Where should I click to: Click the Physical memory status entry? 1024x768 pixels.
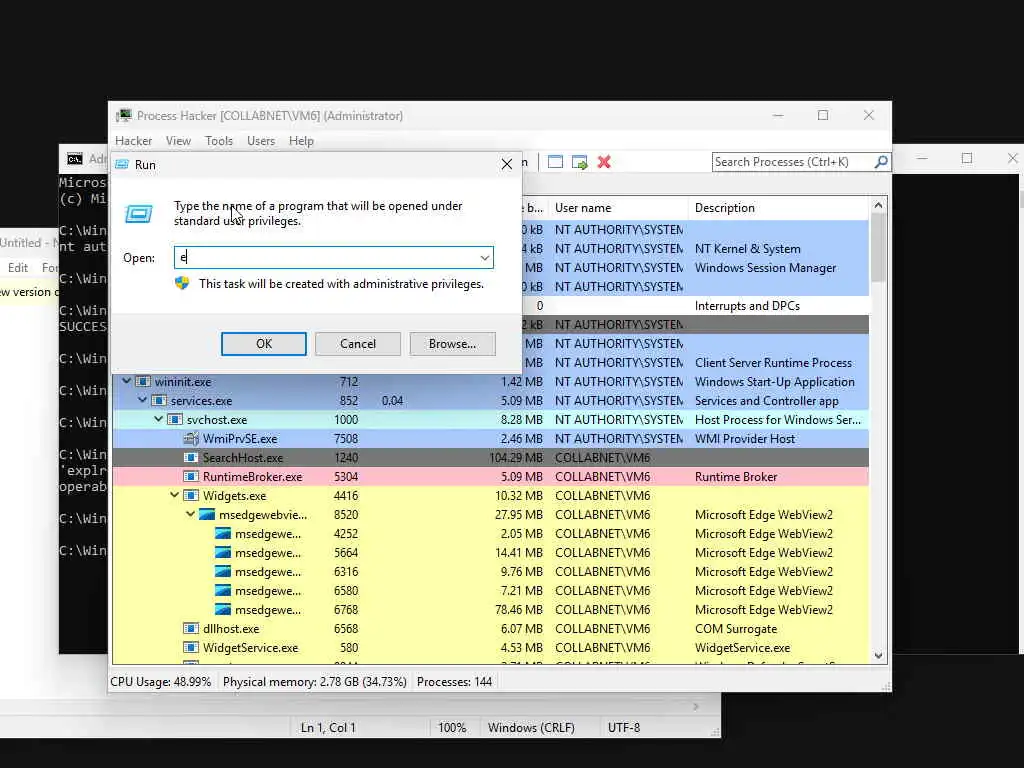315,681
